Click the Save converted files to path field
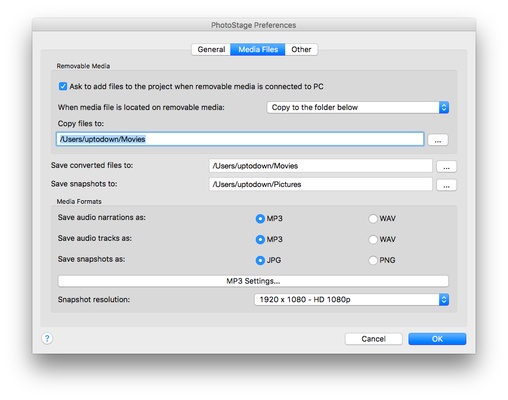Screen dimensions: 508x400 click(320, 166)
